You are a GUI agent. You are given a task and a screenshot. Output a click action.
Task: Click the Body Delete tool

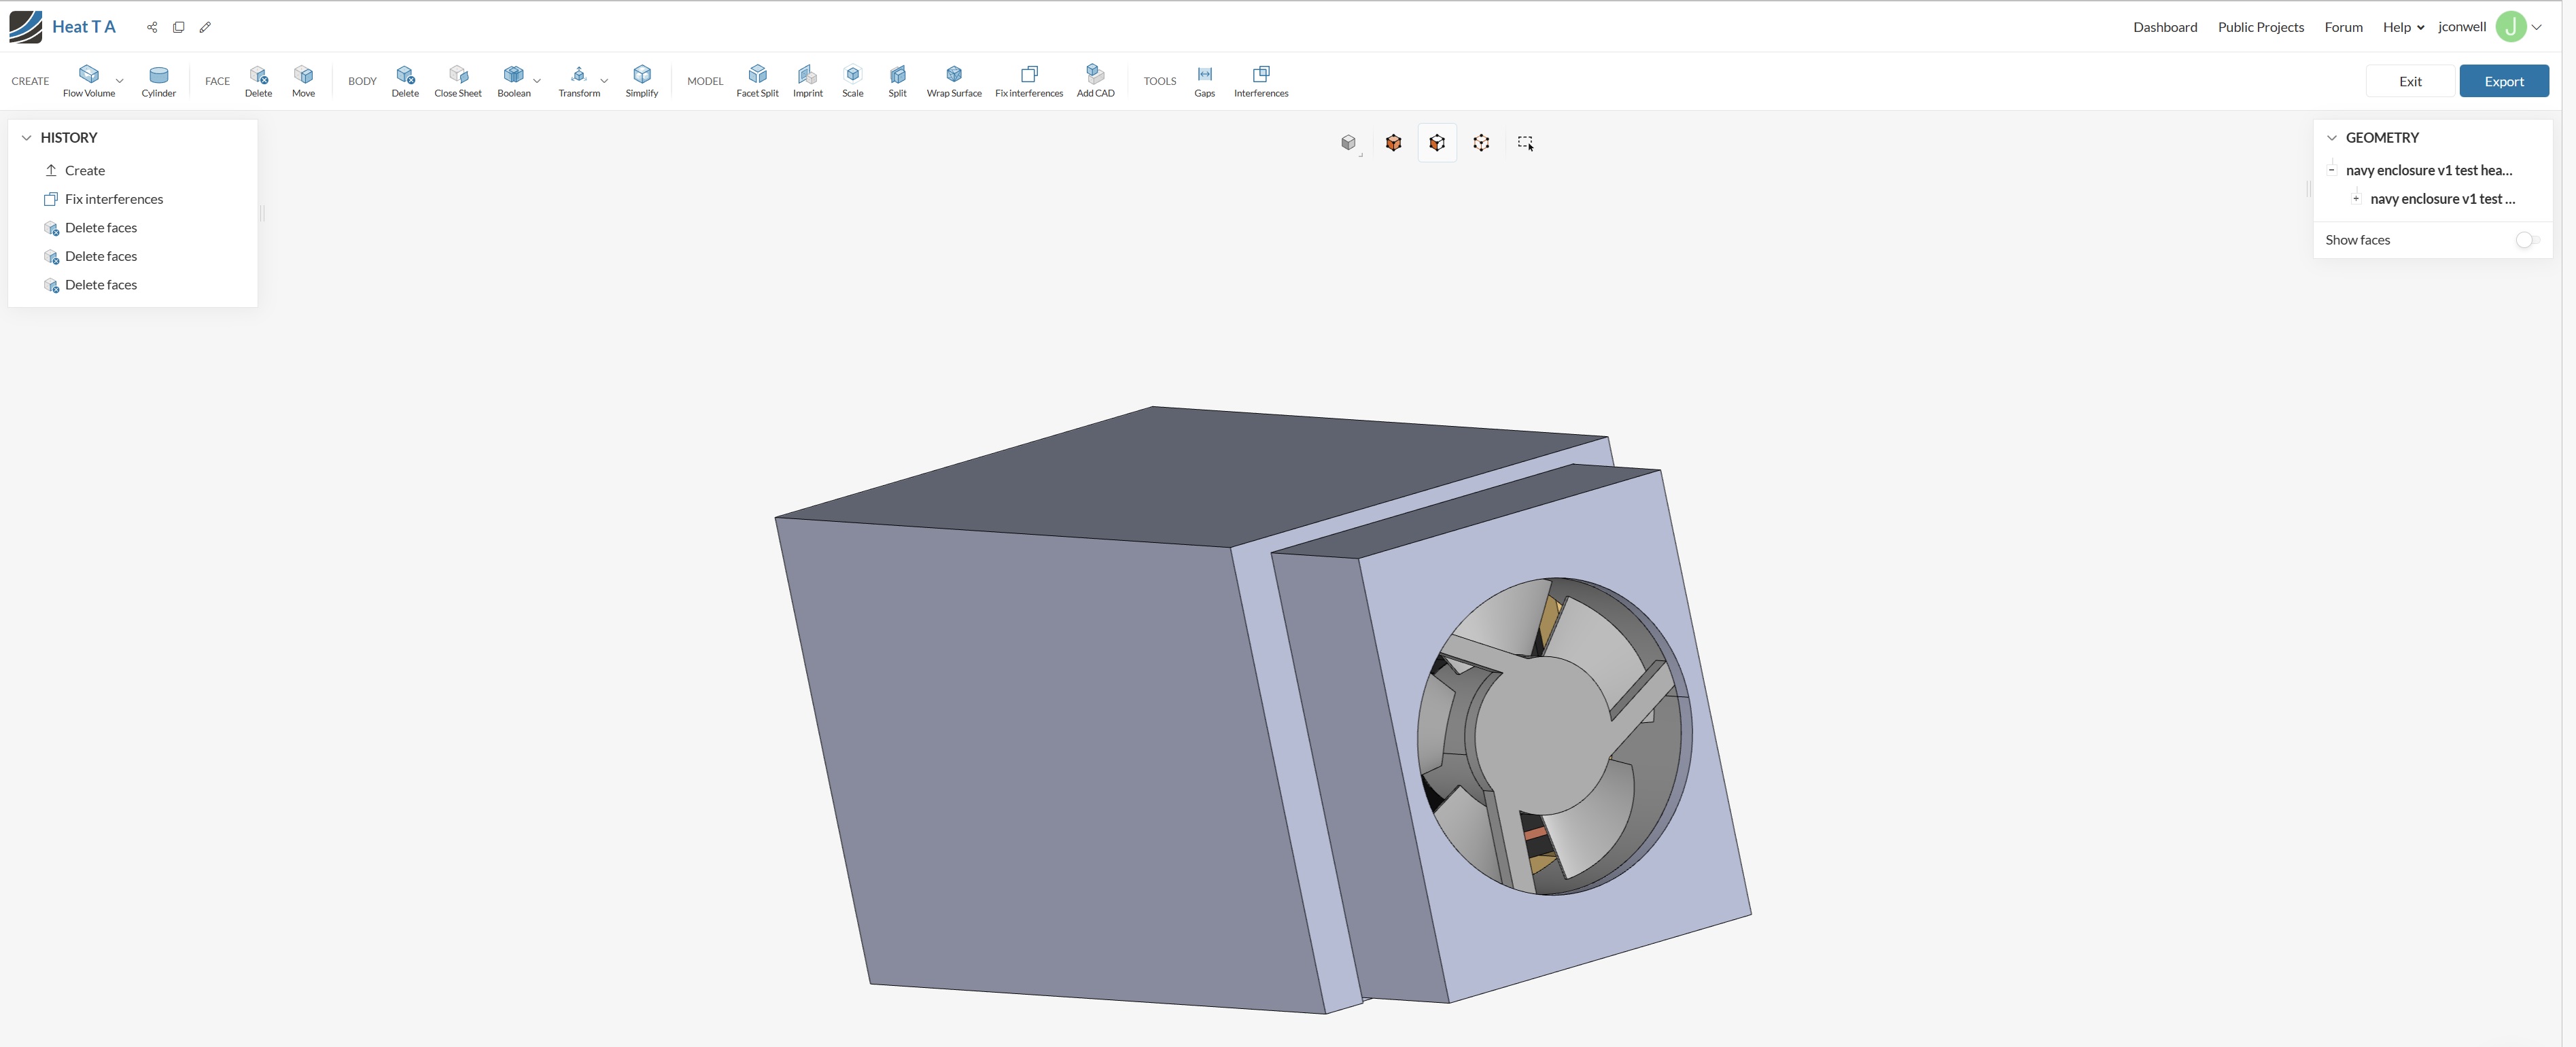[405, 81]
